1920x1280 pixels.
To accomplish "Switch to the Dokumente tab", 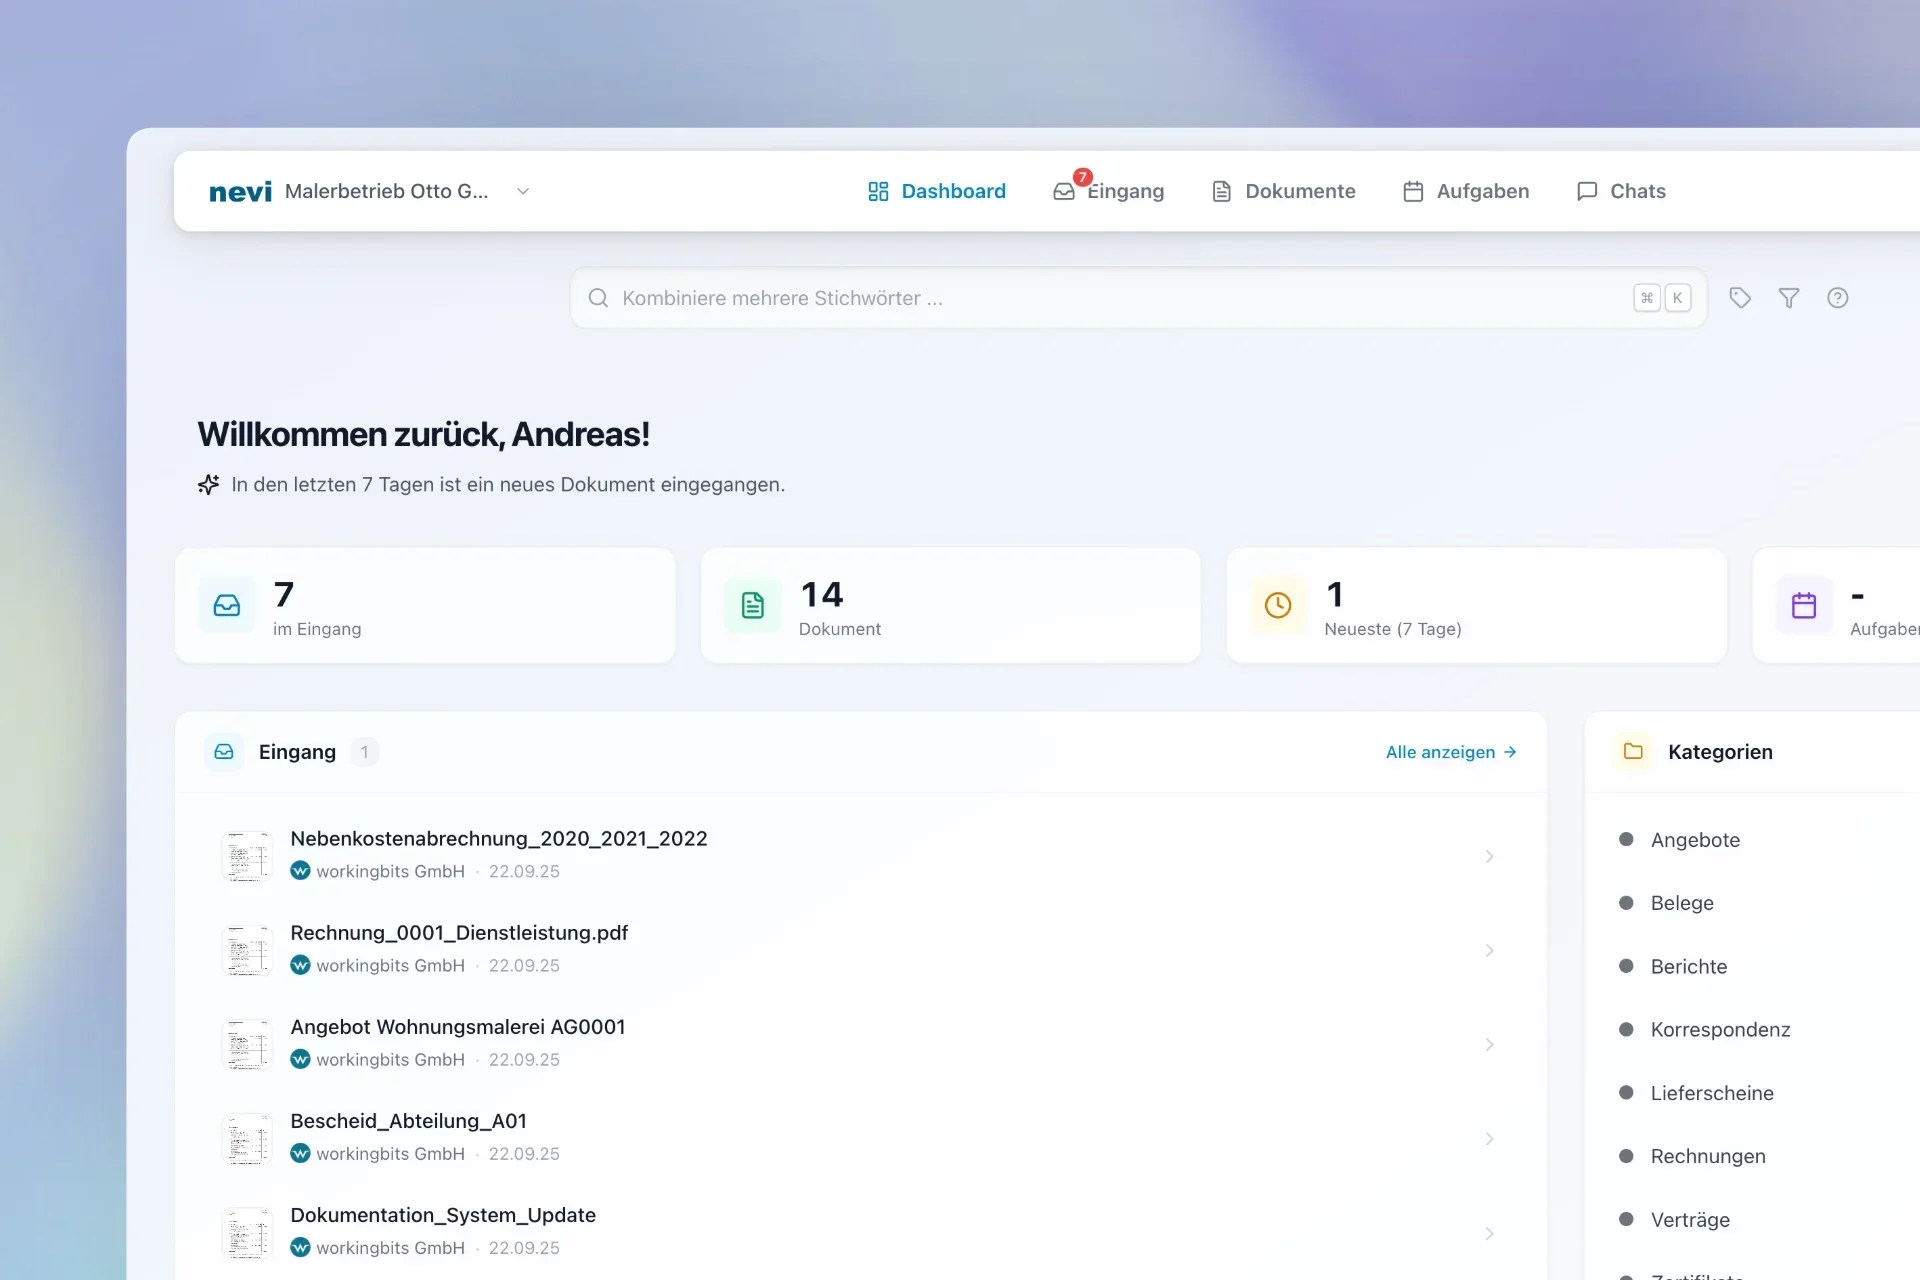I will pyautogui.click(x=1284, y=191).
